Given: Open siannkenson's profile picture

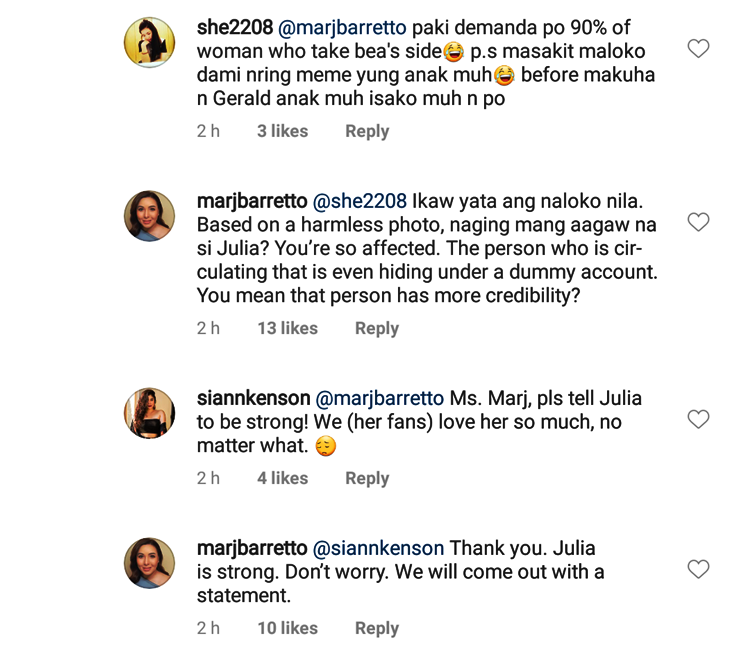Looking at the screenshot, I should pos(150,412).
